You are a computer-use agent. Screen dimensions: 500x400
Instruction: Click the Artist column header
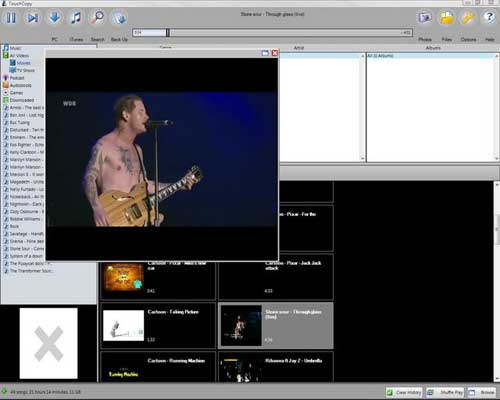[299, 48]
